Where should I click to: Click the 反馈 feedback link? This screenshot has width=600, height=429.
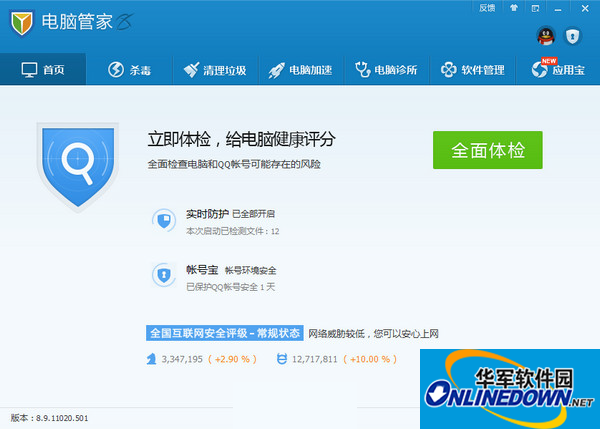(487, 8)
